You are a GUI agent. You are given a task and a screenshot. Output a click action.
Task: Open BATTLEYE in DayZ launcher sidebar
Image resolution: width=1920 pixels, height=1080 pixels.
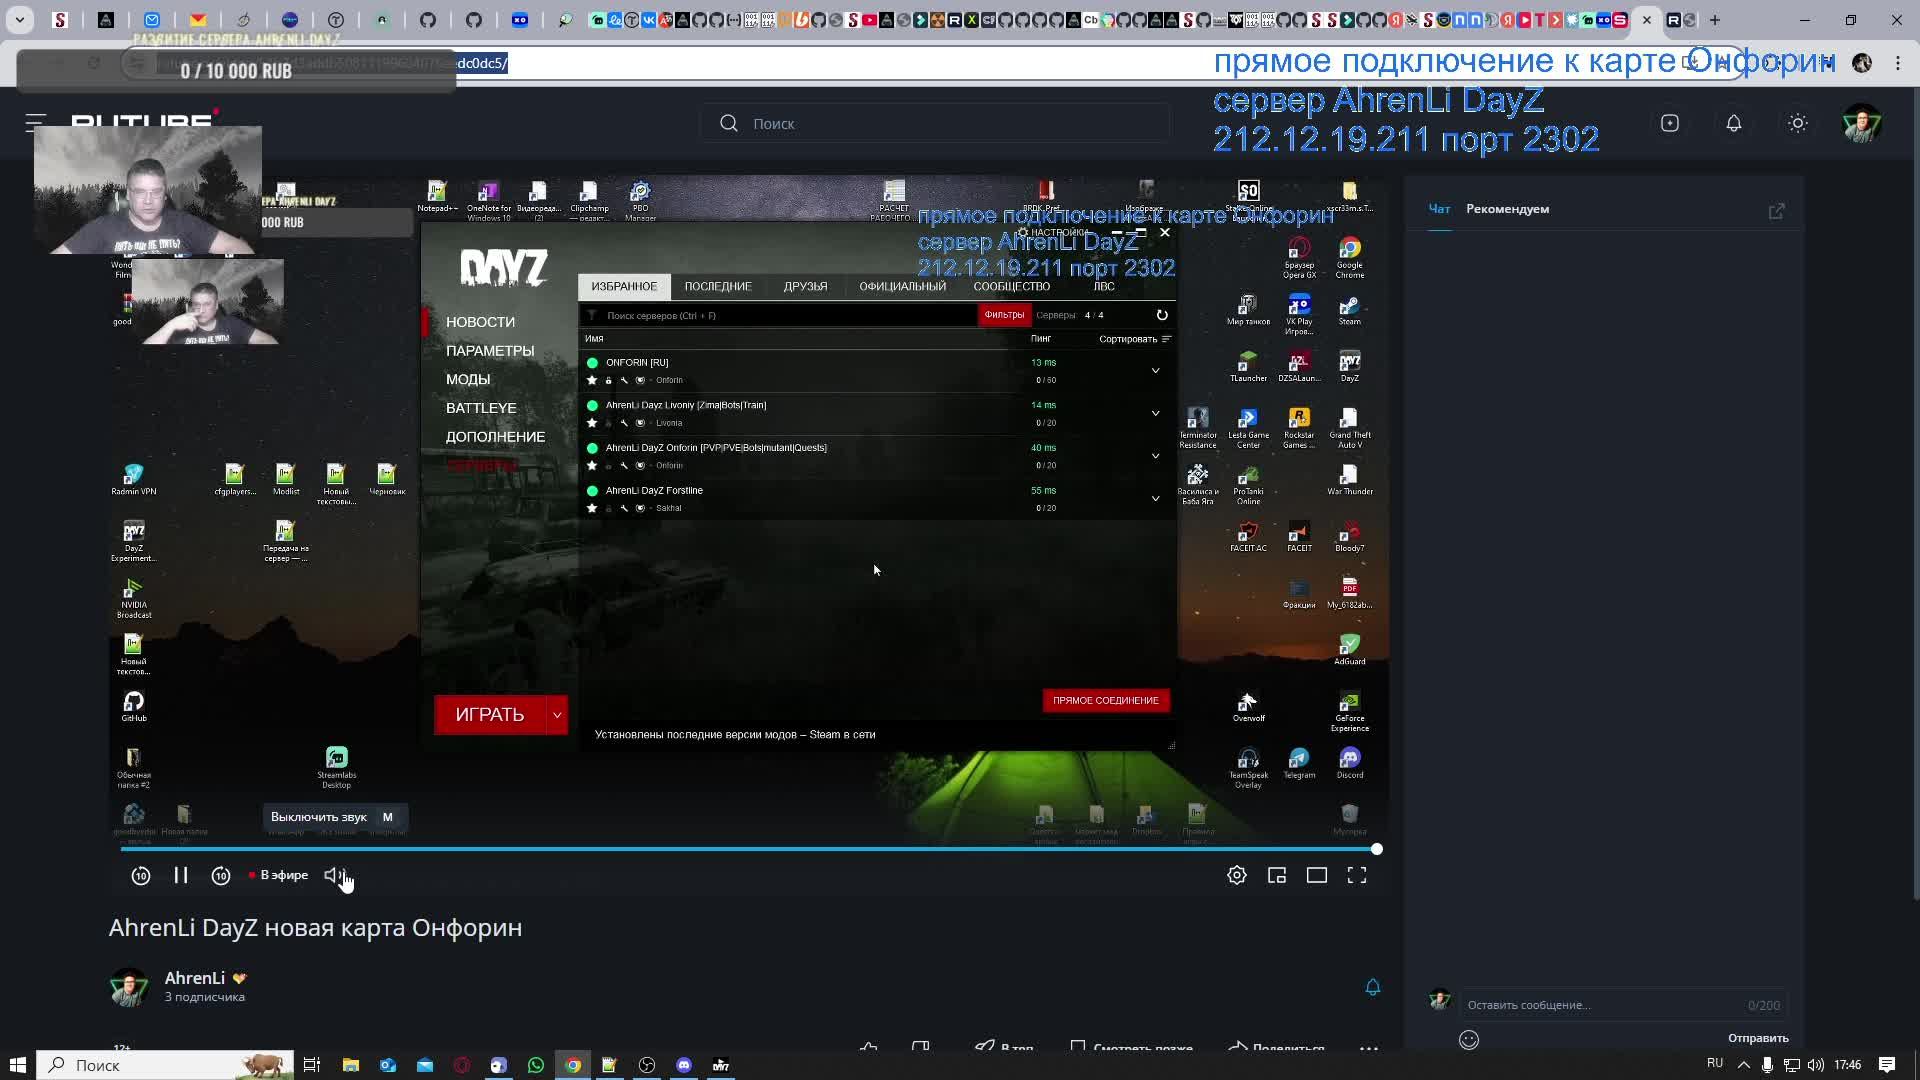click(481, 408)
